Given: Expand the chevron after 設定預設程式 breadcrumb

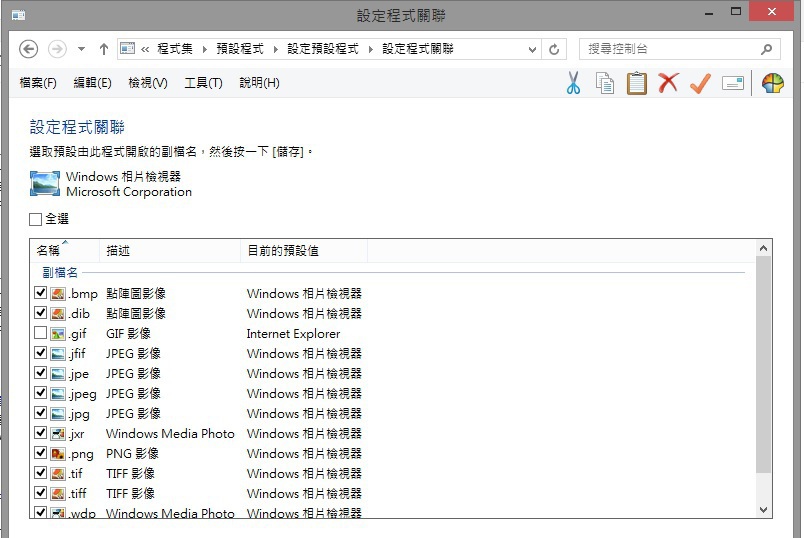Looking at the screenshot, I should (371, 49).
